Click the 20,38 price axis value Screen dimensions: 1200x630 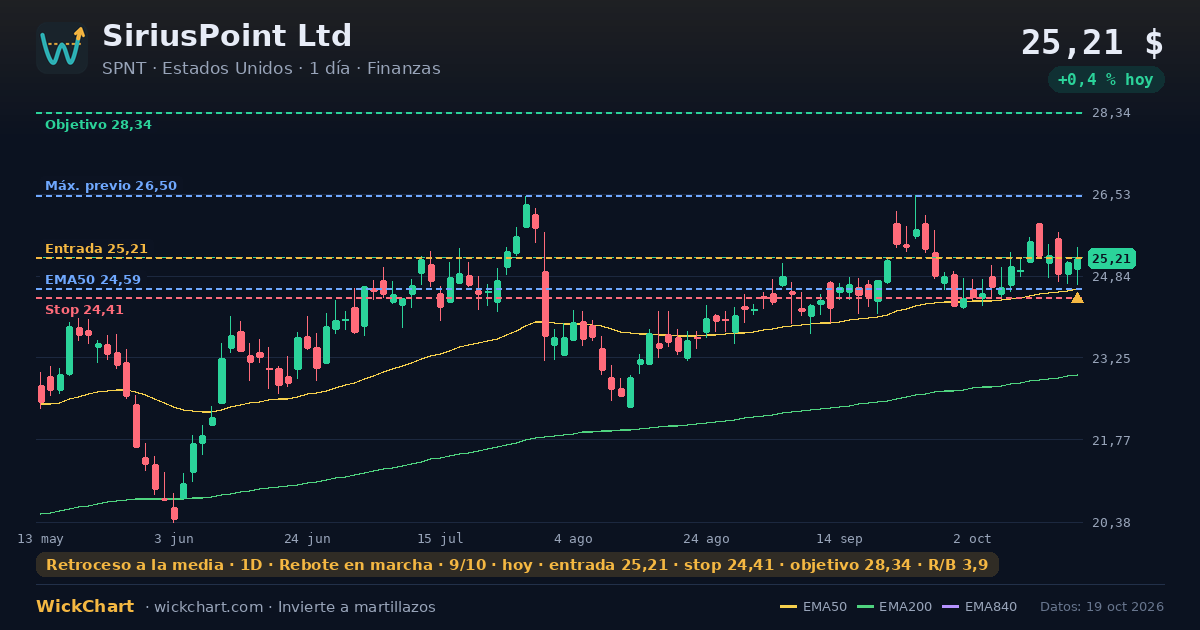click(1111, 522)
